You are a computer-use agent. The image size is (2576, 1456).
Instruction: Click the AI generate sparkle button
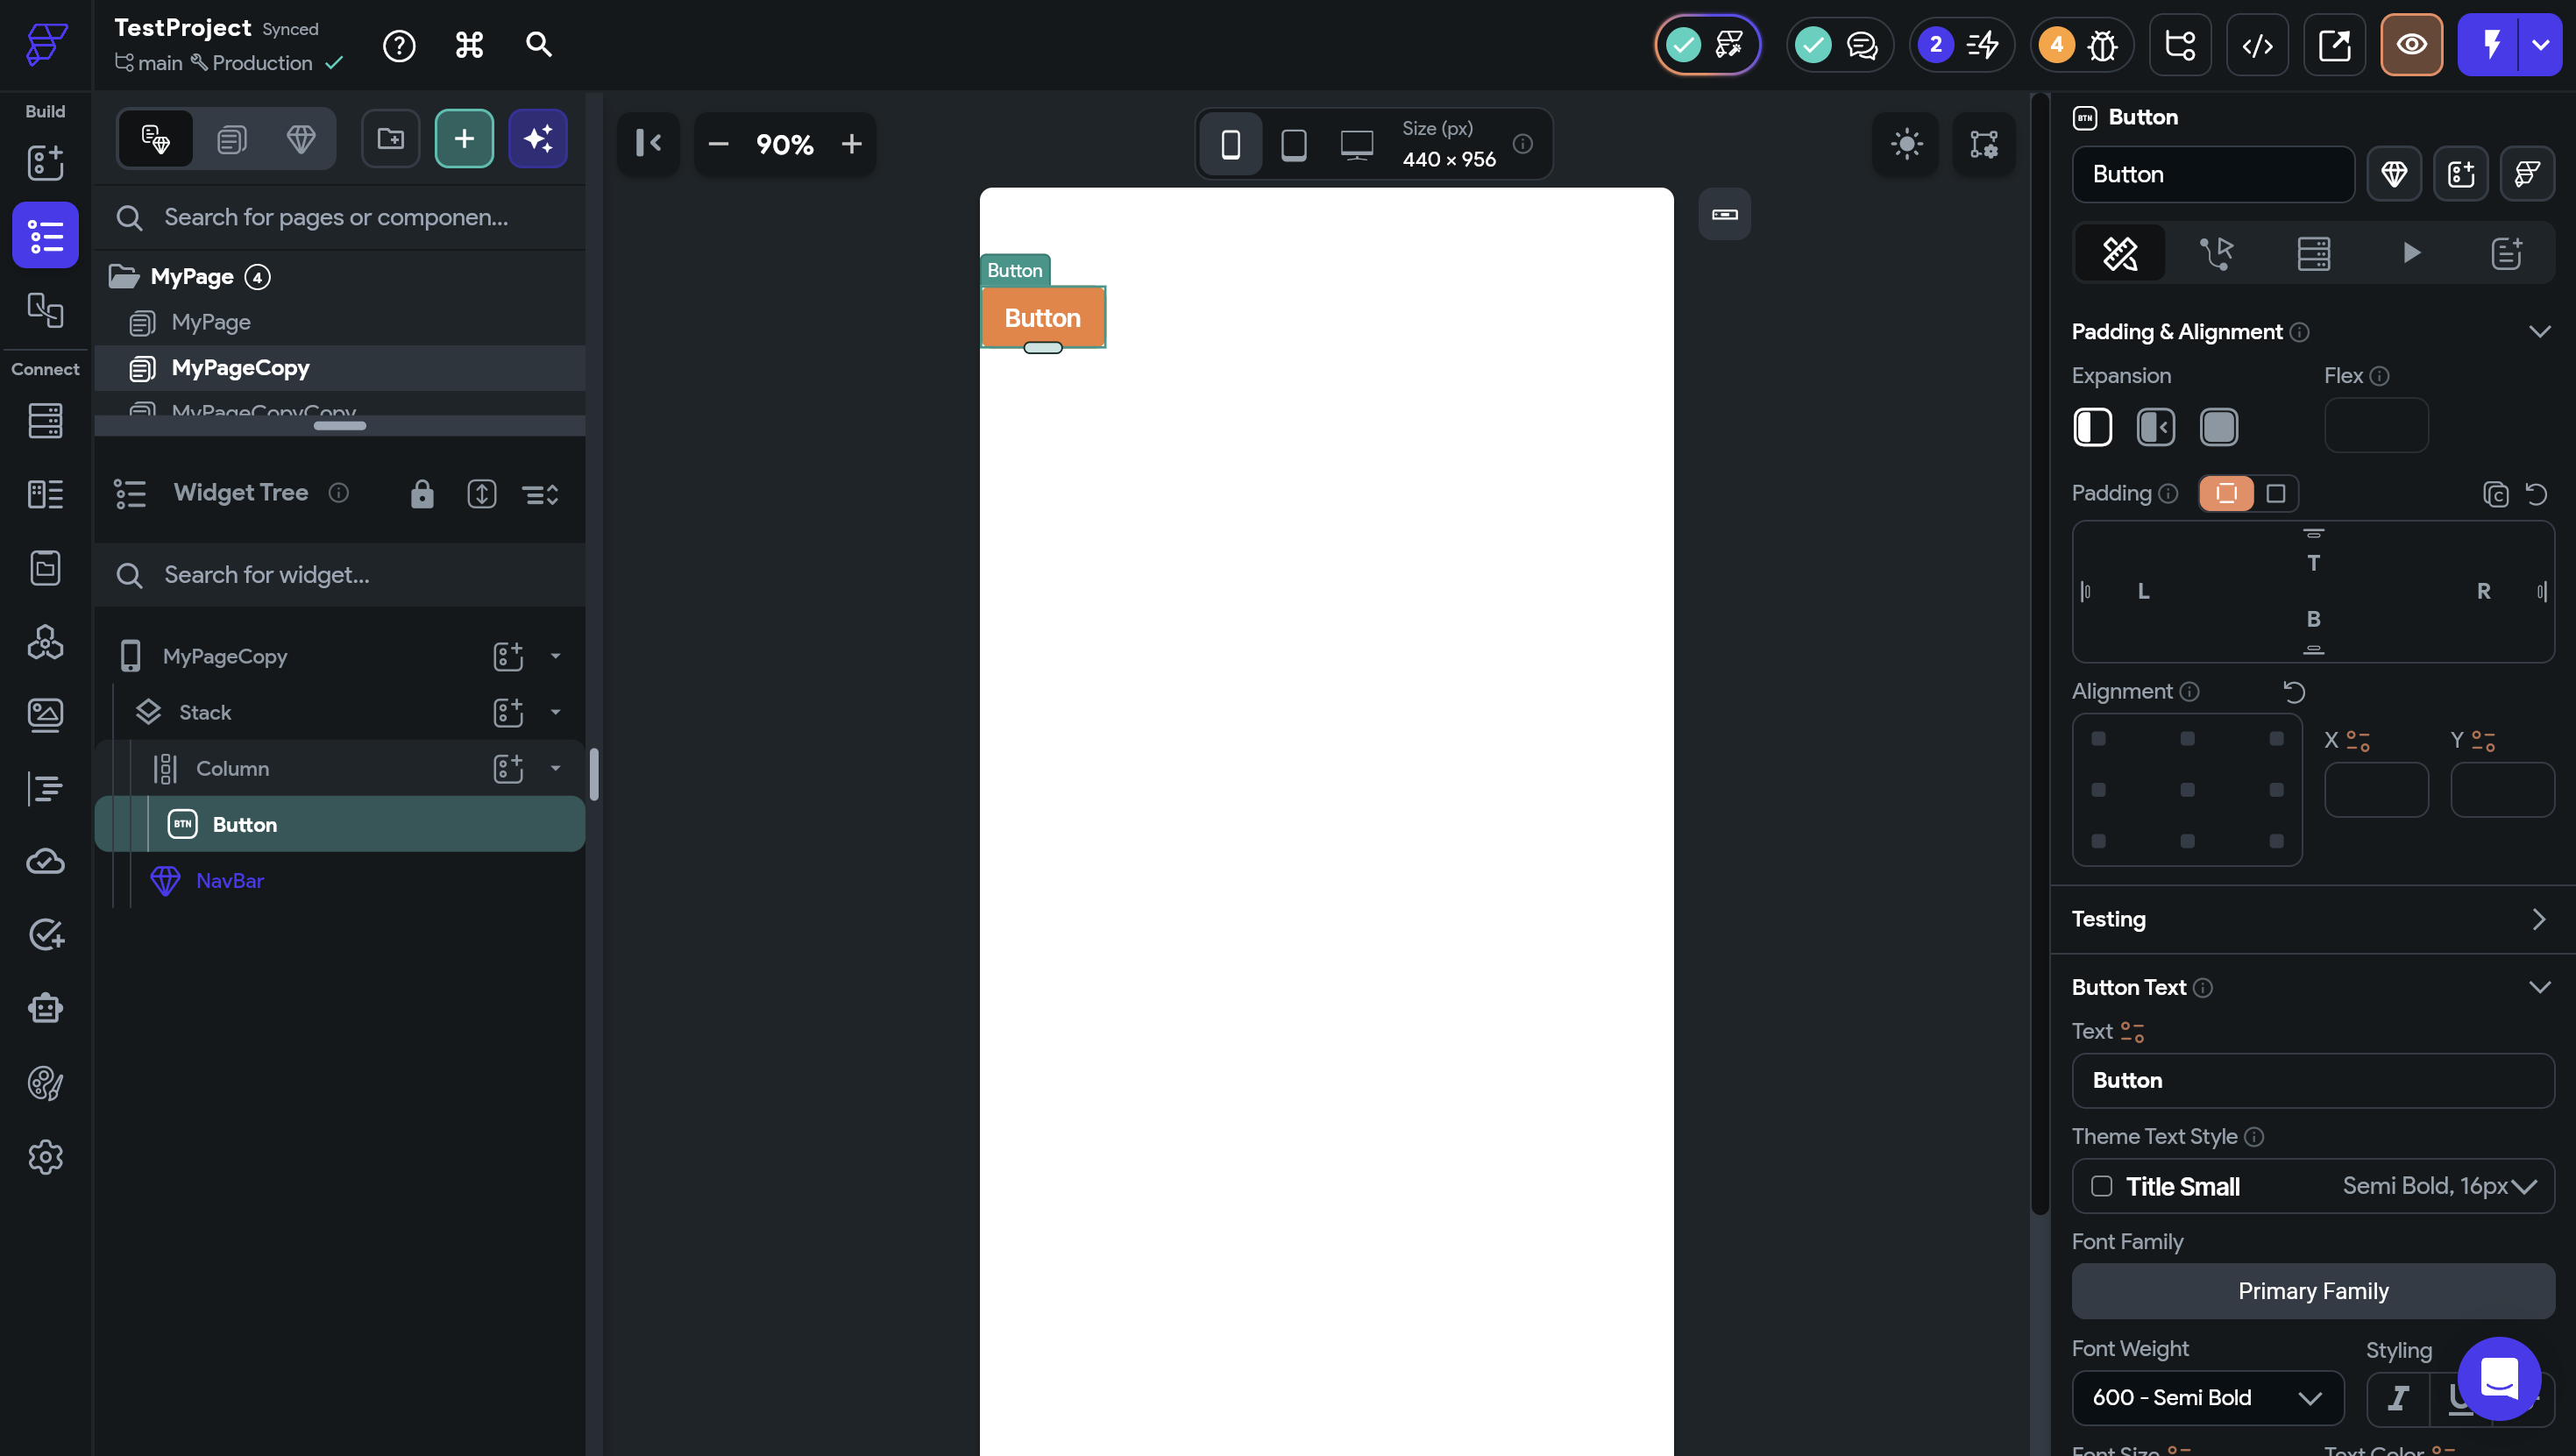(538, 138)
